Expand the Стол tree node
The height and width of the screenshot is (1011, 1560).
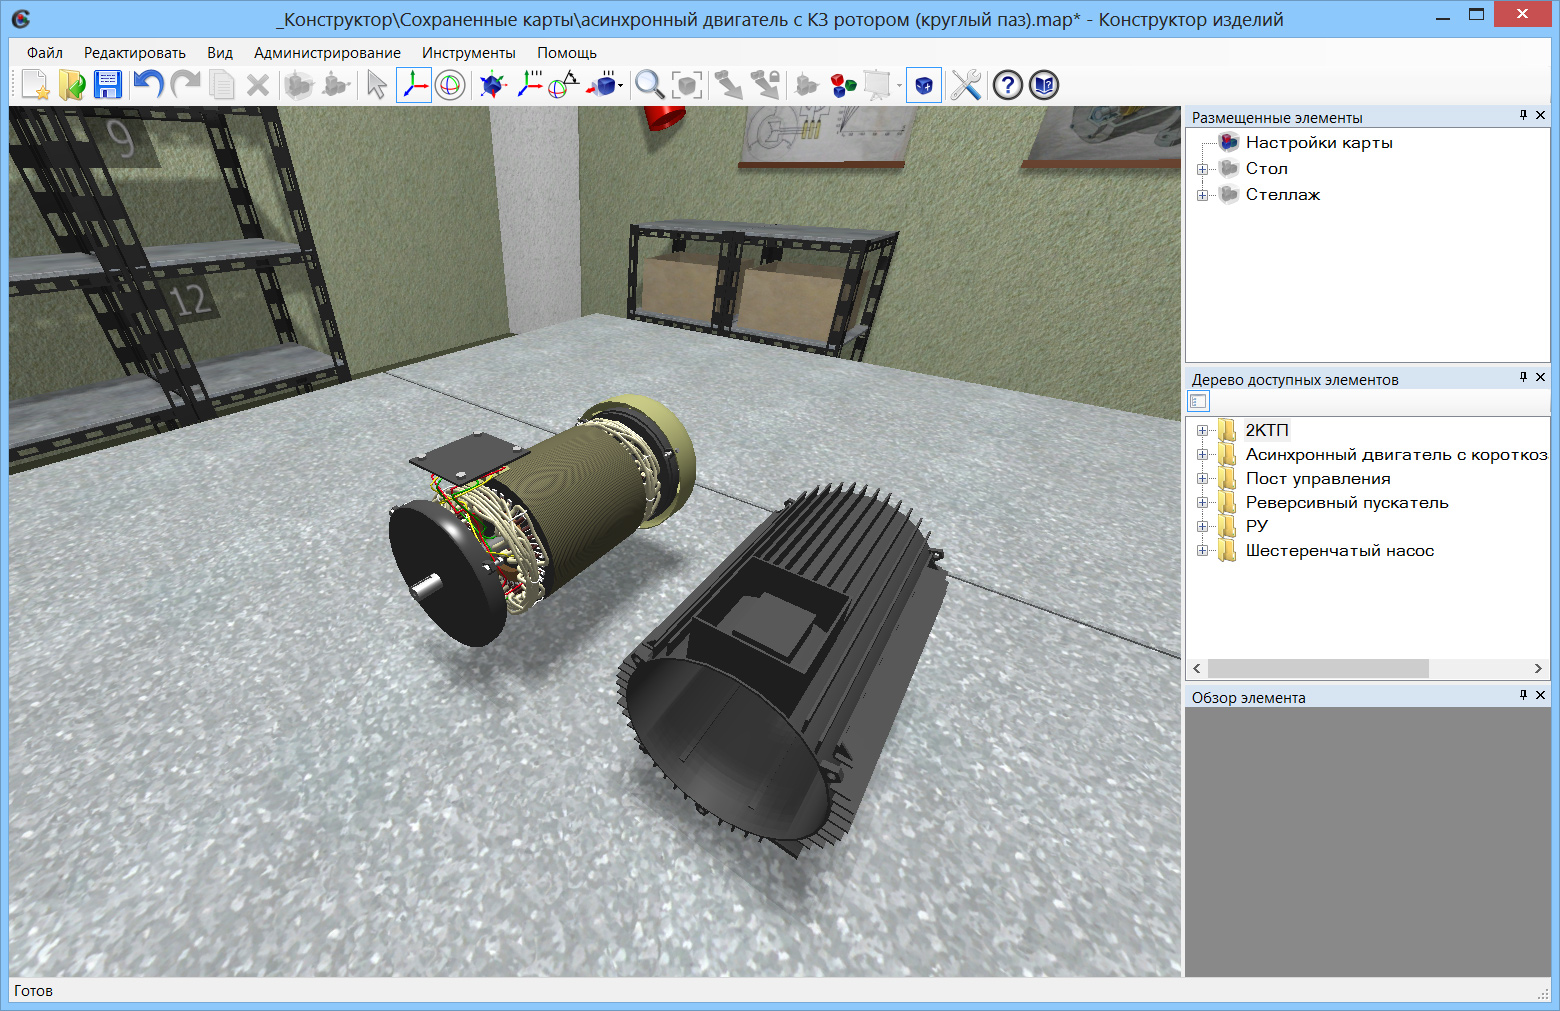click(1202, 169)
